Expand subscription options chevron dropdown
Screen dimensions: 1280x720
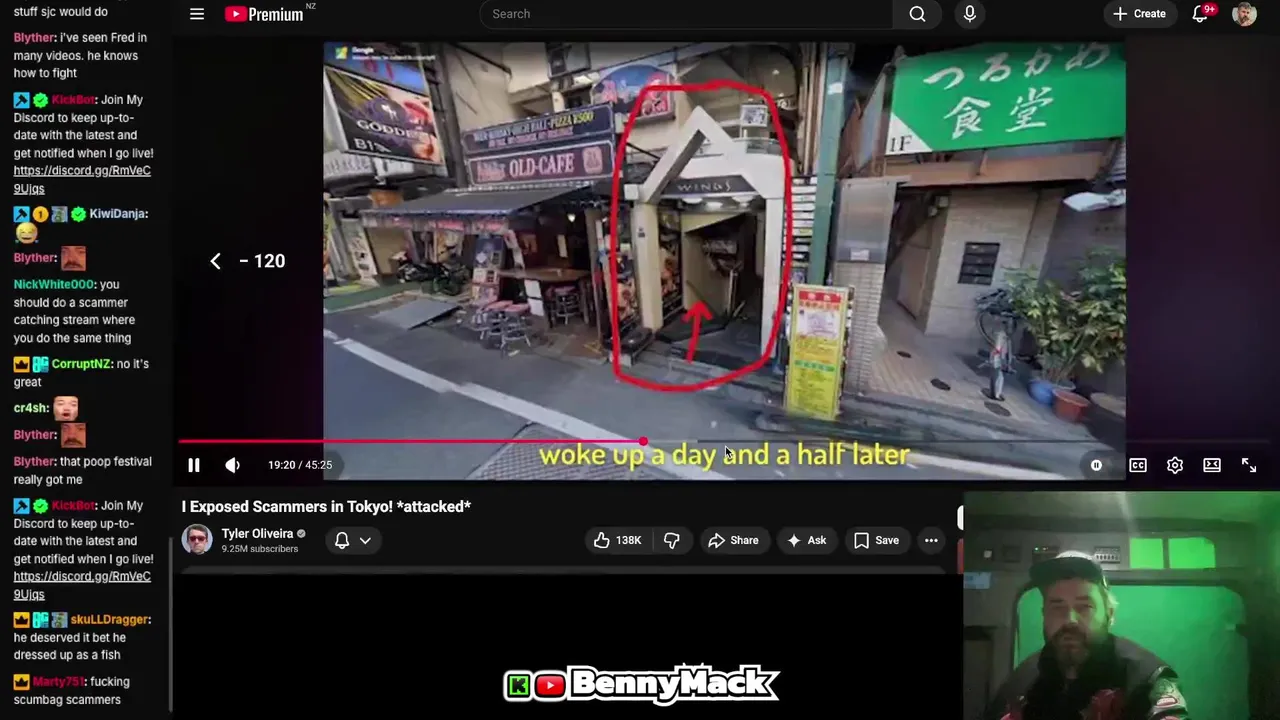click(x=365, y=540)
